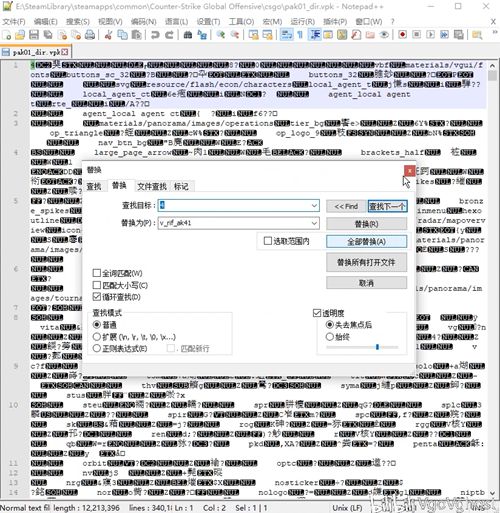Select the 失去焦点后 transparency radio

(x=329, y=324)
